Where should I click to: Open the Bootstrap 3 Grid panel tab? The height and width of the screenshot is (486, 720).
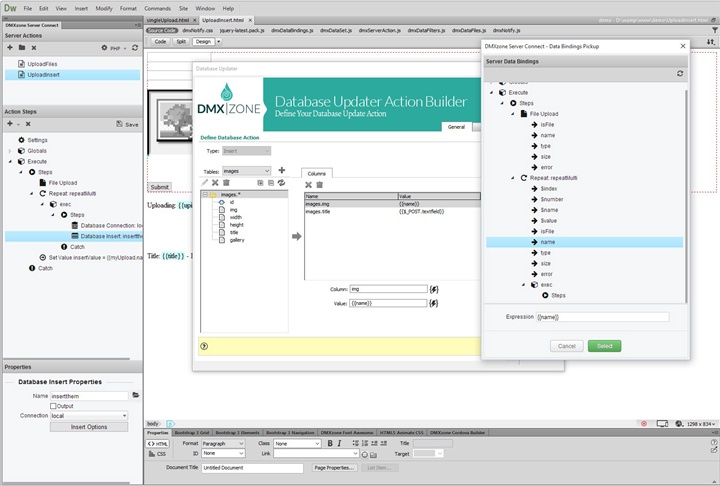[x=191, y=433]
